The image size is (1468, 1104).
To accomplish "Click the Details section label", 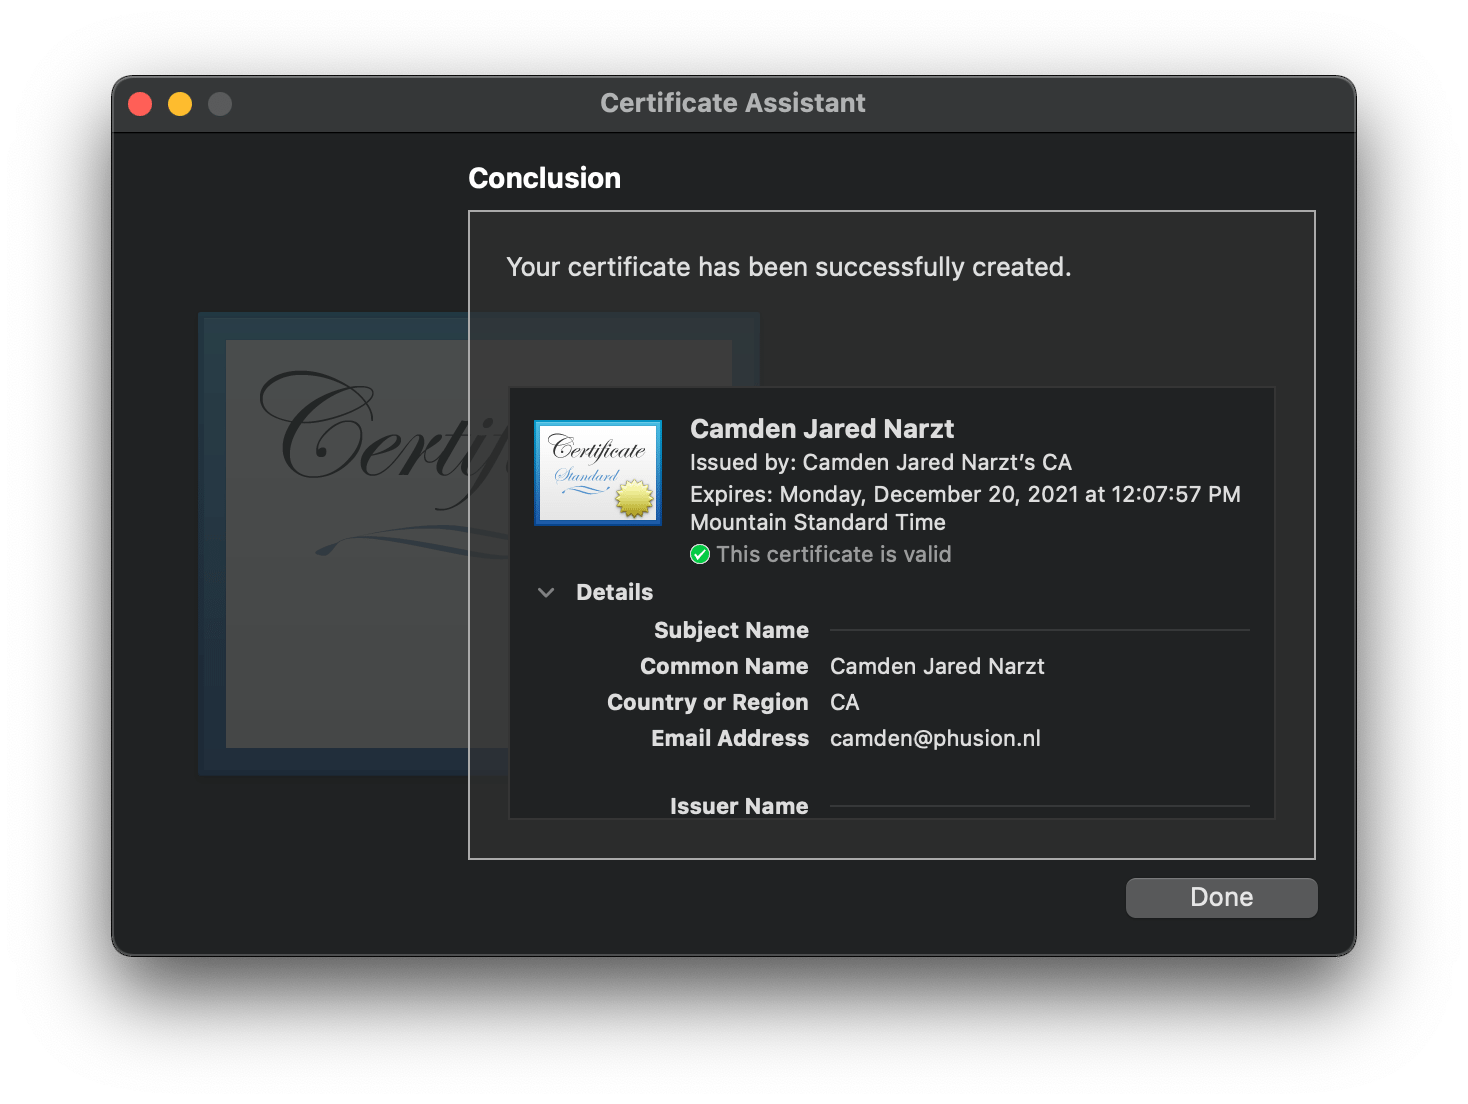I will pyautogui.click(x=614, y=593).
